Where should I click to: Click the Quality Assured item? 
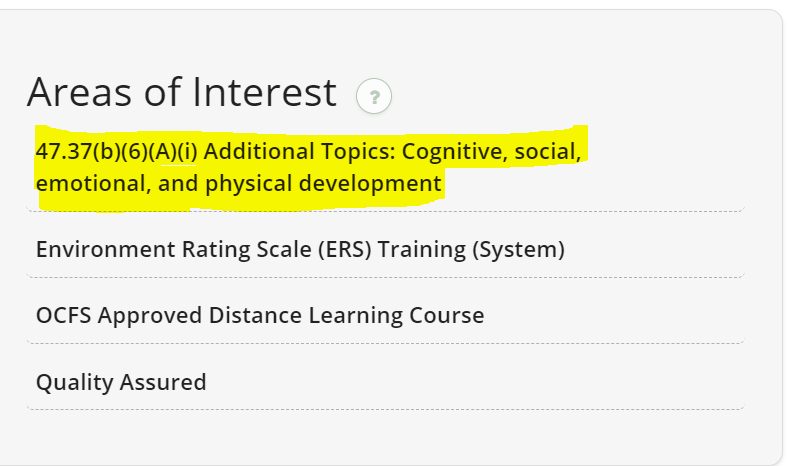tap(121, 382)
